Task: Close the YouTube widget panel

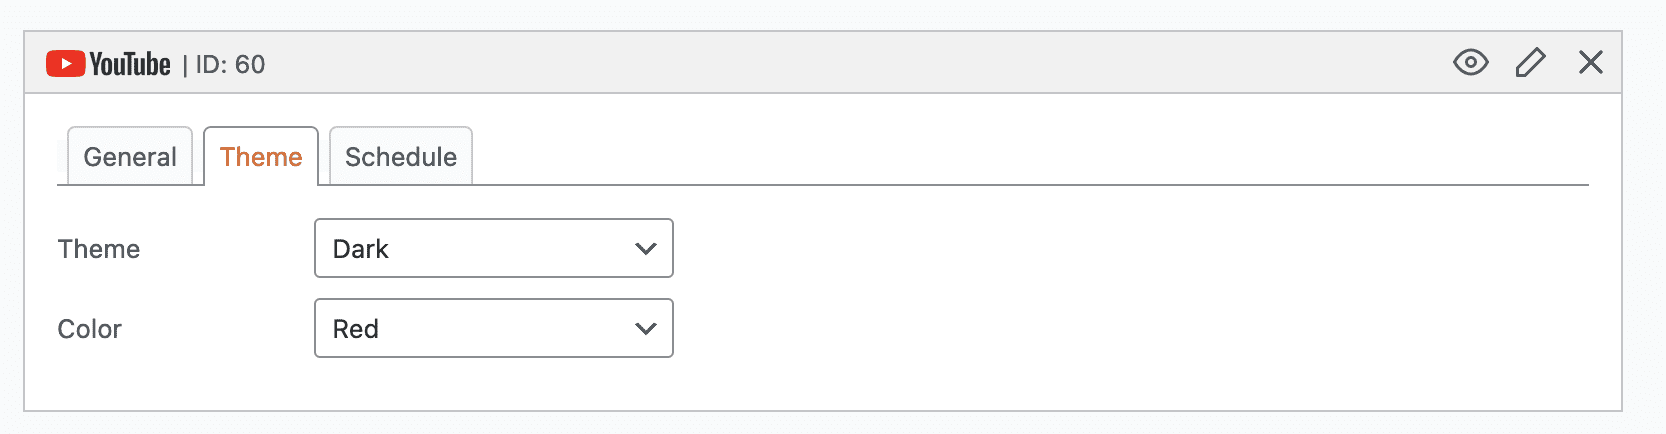Action: 1590,63
